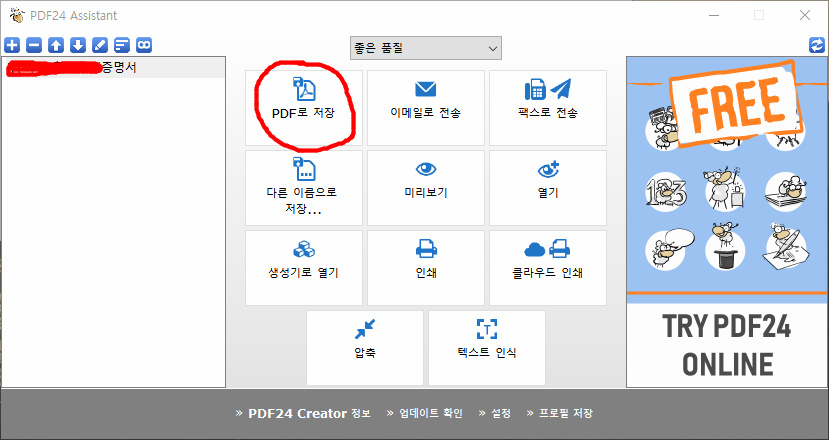Click the lines properties icon in toolbar
The image size is (829, 440).
[x=122, y=45]
